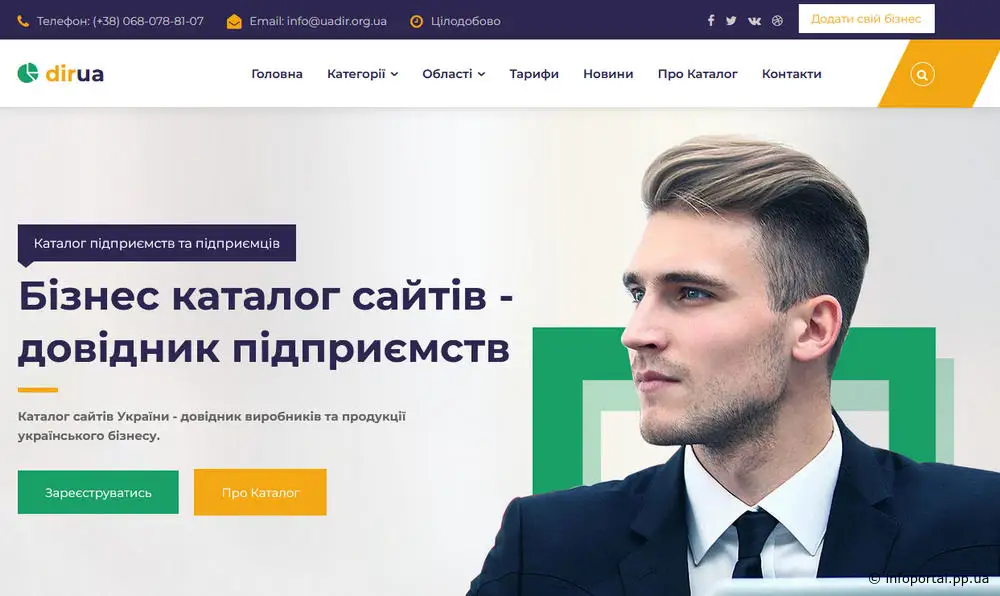1000x596 pixels.
Task: Click the Додати свій бізнес button
Action: tap(866, 18)
